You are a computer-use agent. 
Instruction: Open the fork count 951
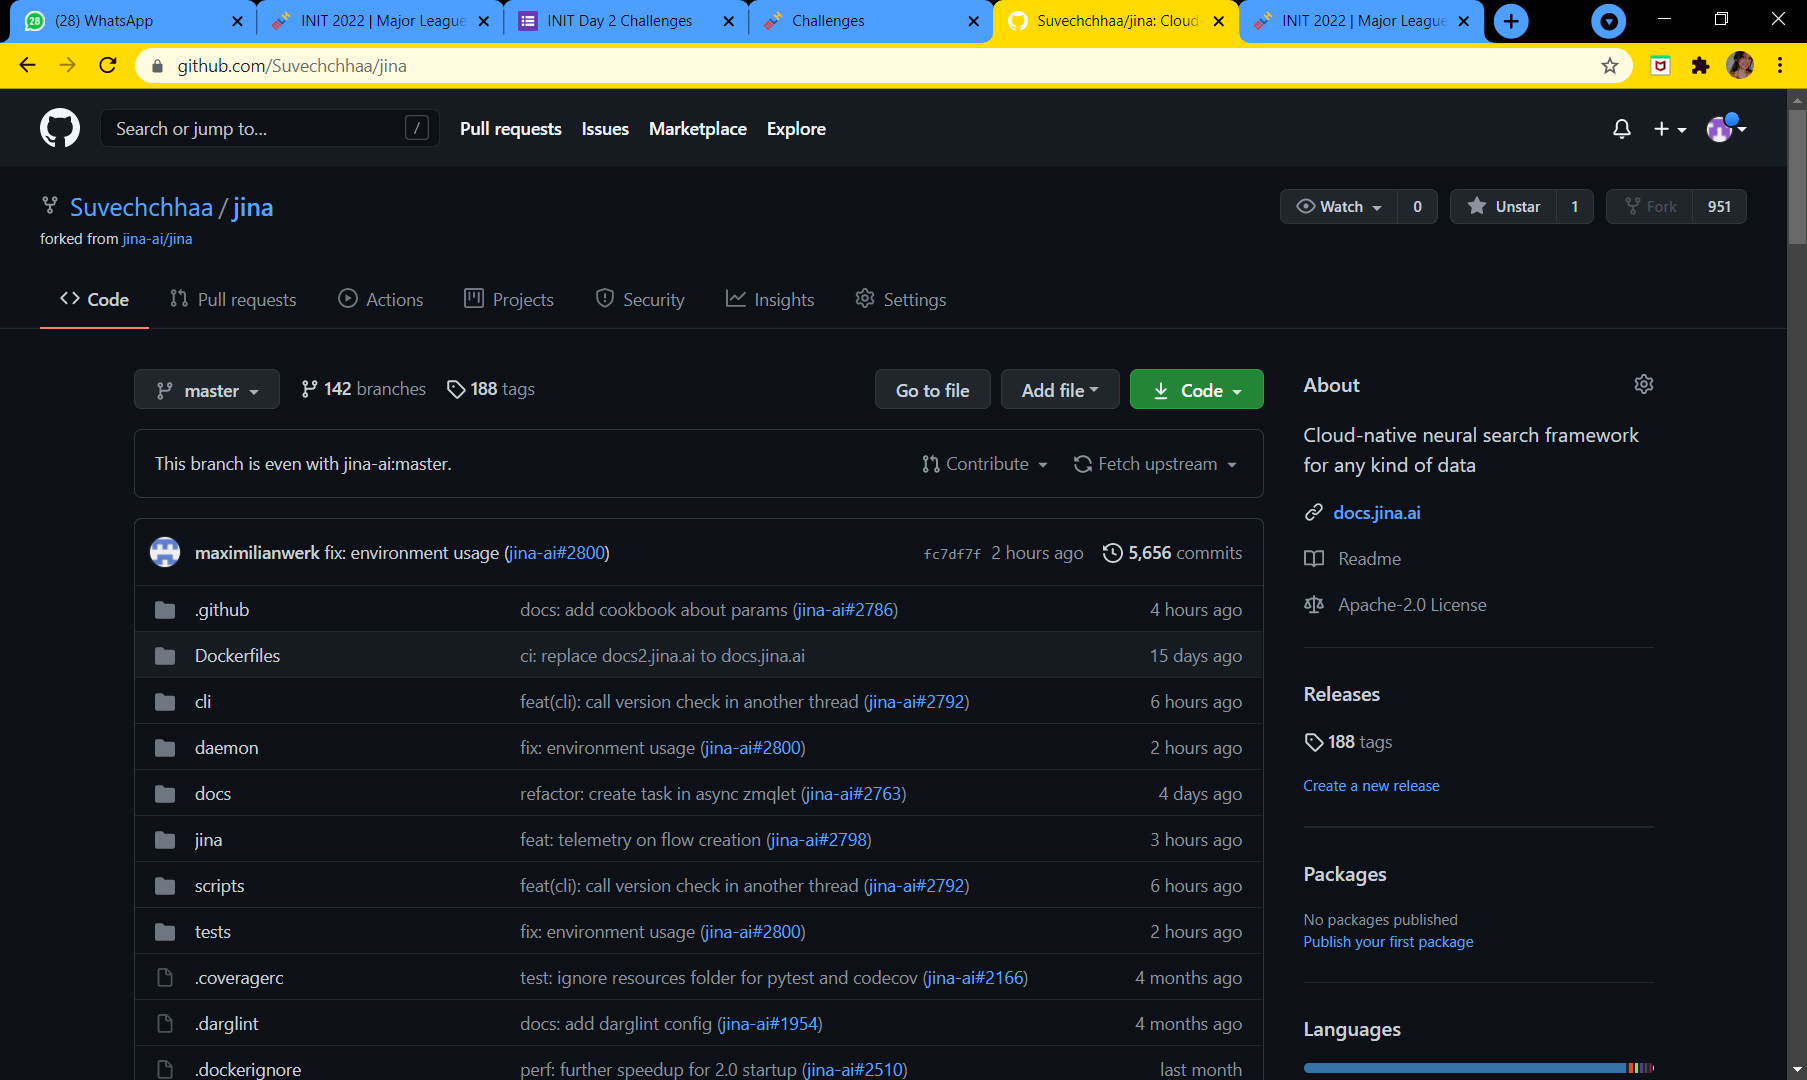(x=1719, y=207)
